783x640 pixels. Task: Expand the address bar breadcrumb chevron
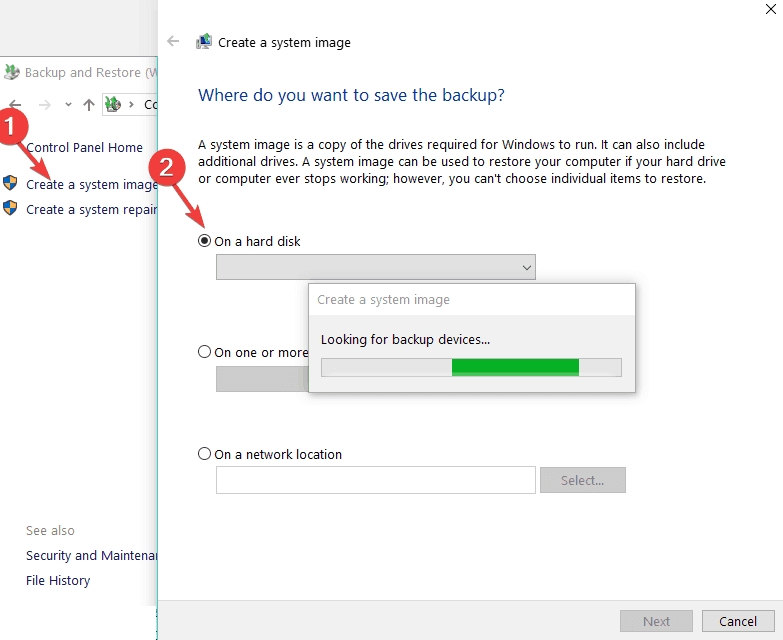tap(131, 104)
